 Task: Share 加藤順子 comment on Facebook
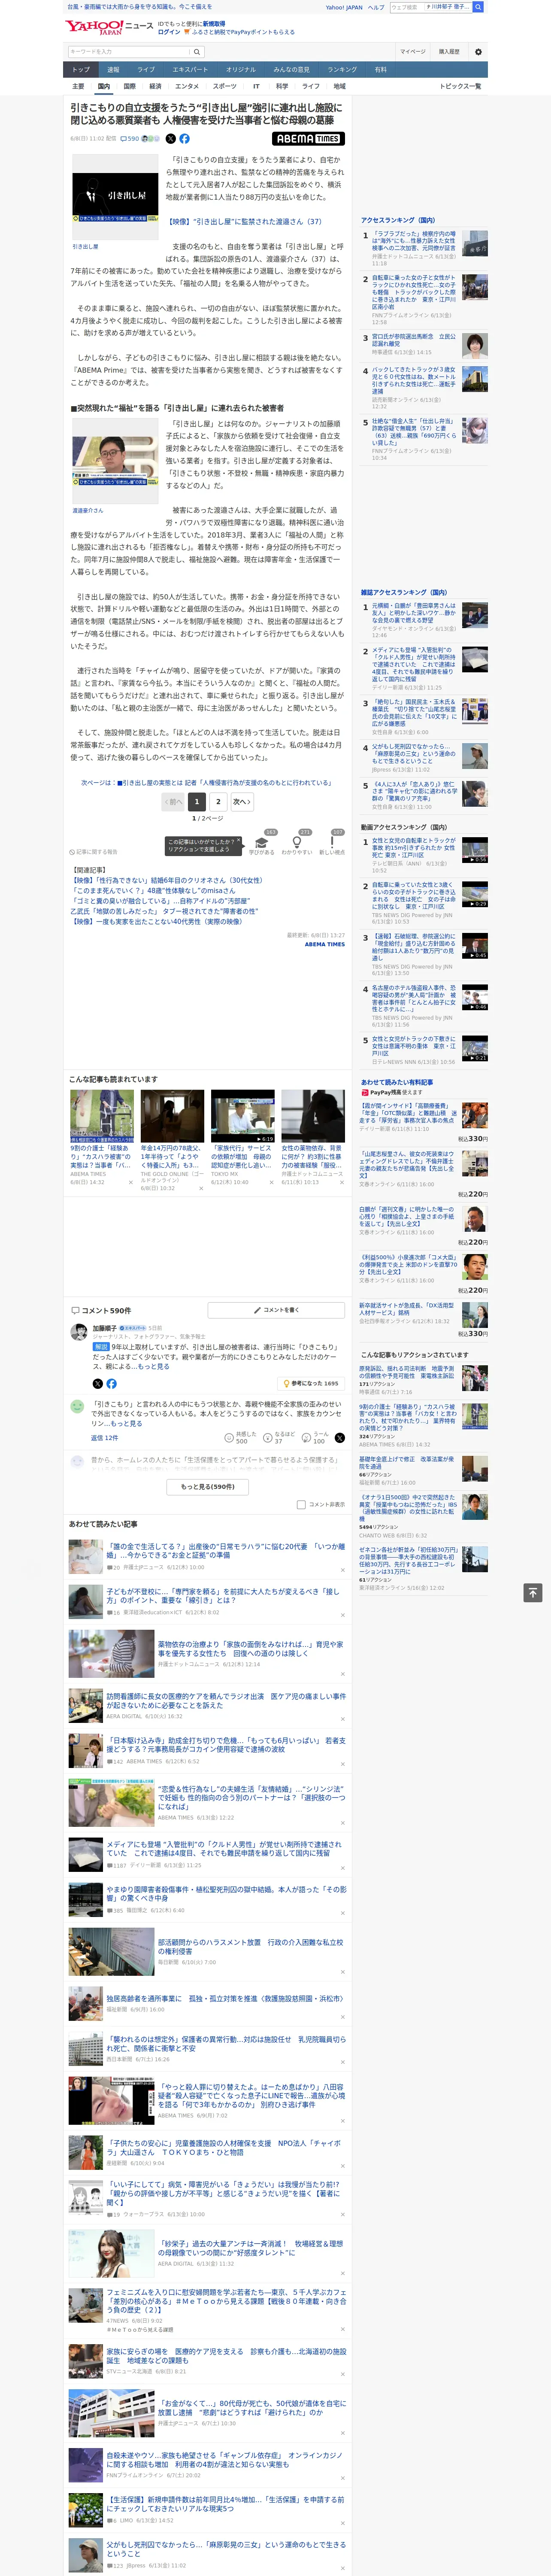point(111,1384)
